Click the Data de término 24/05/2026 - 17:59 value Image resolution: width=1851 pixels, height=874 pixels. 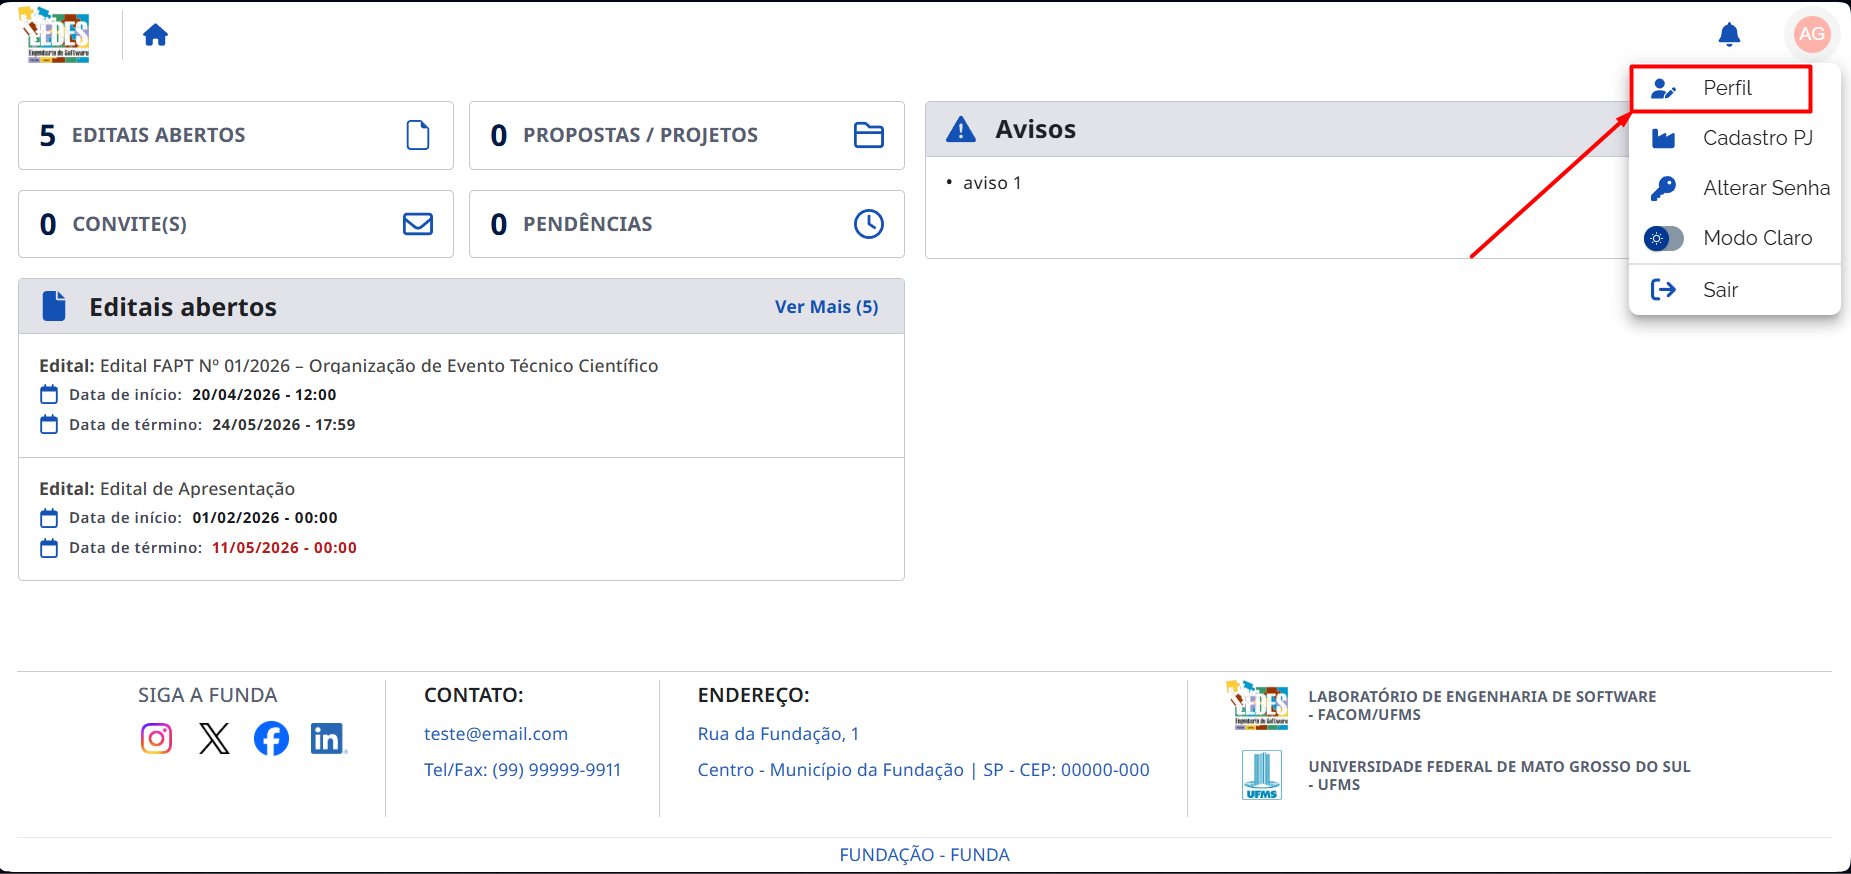click(x=284, y=425)
